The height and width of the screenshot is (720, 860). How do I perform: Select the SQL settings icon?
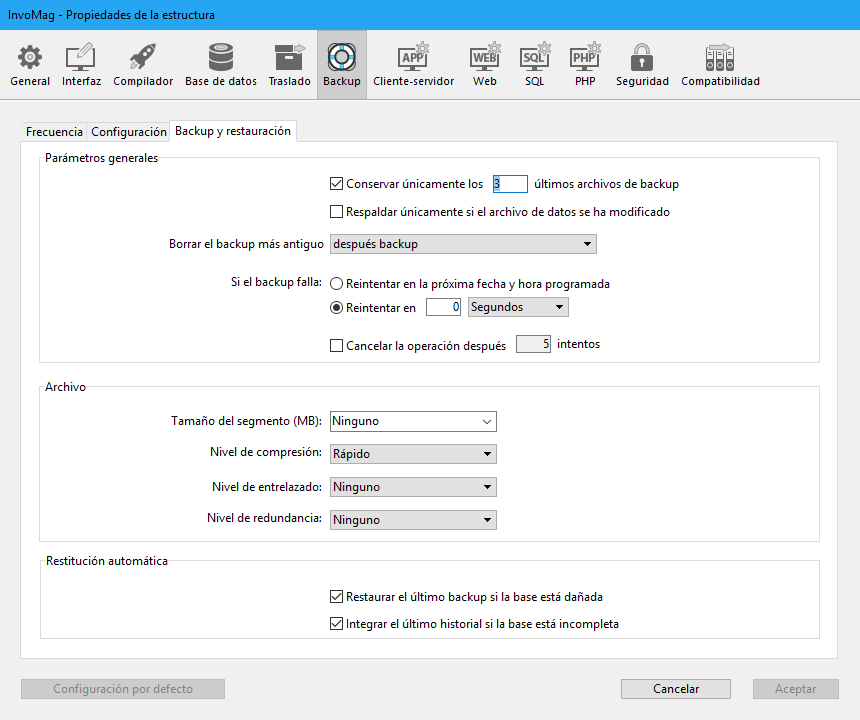coord(535,64)
